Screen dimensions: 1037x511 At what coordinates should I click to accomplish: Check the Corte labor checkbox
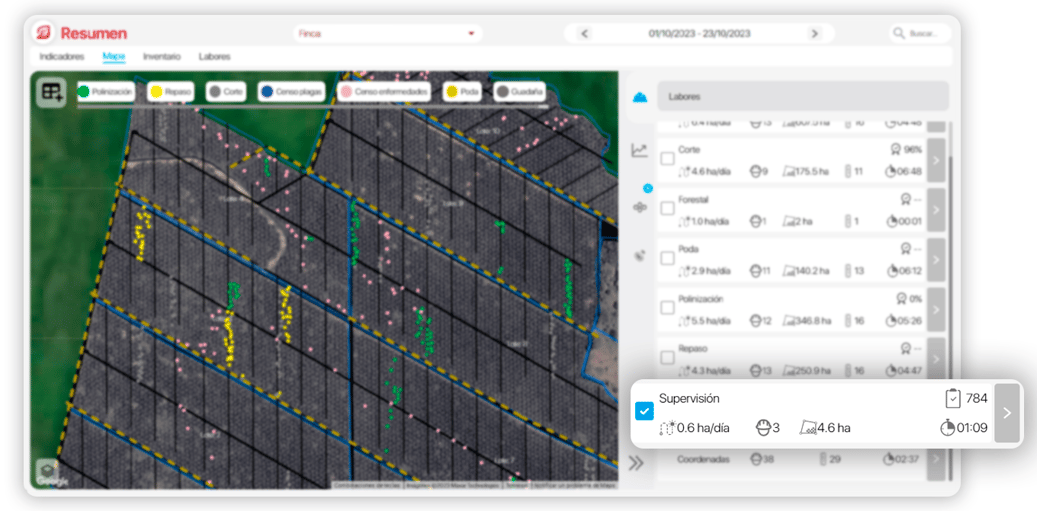click(667, 159)
